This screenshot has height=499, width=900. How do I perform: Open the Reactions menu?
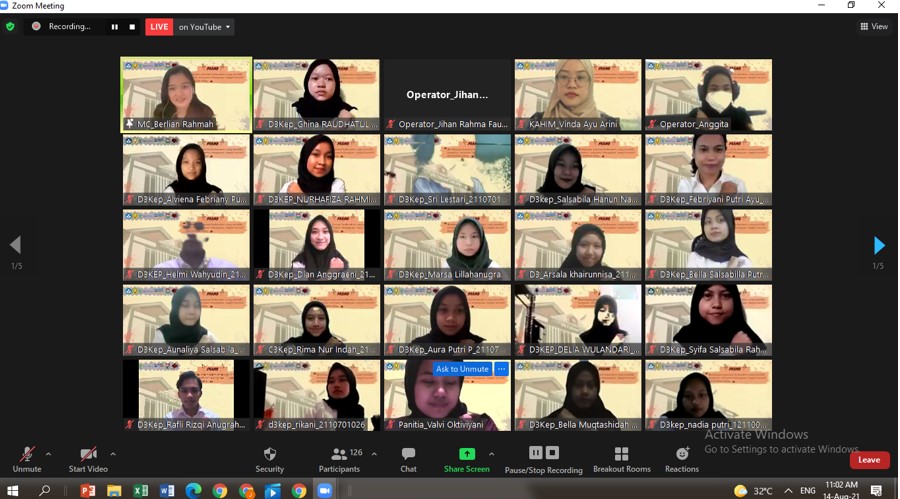(682, 459)
